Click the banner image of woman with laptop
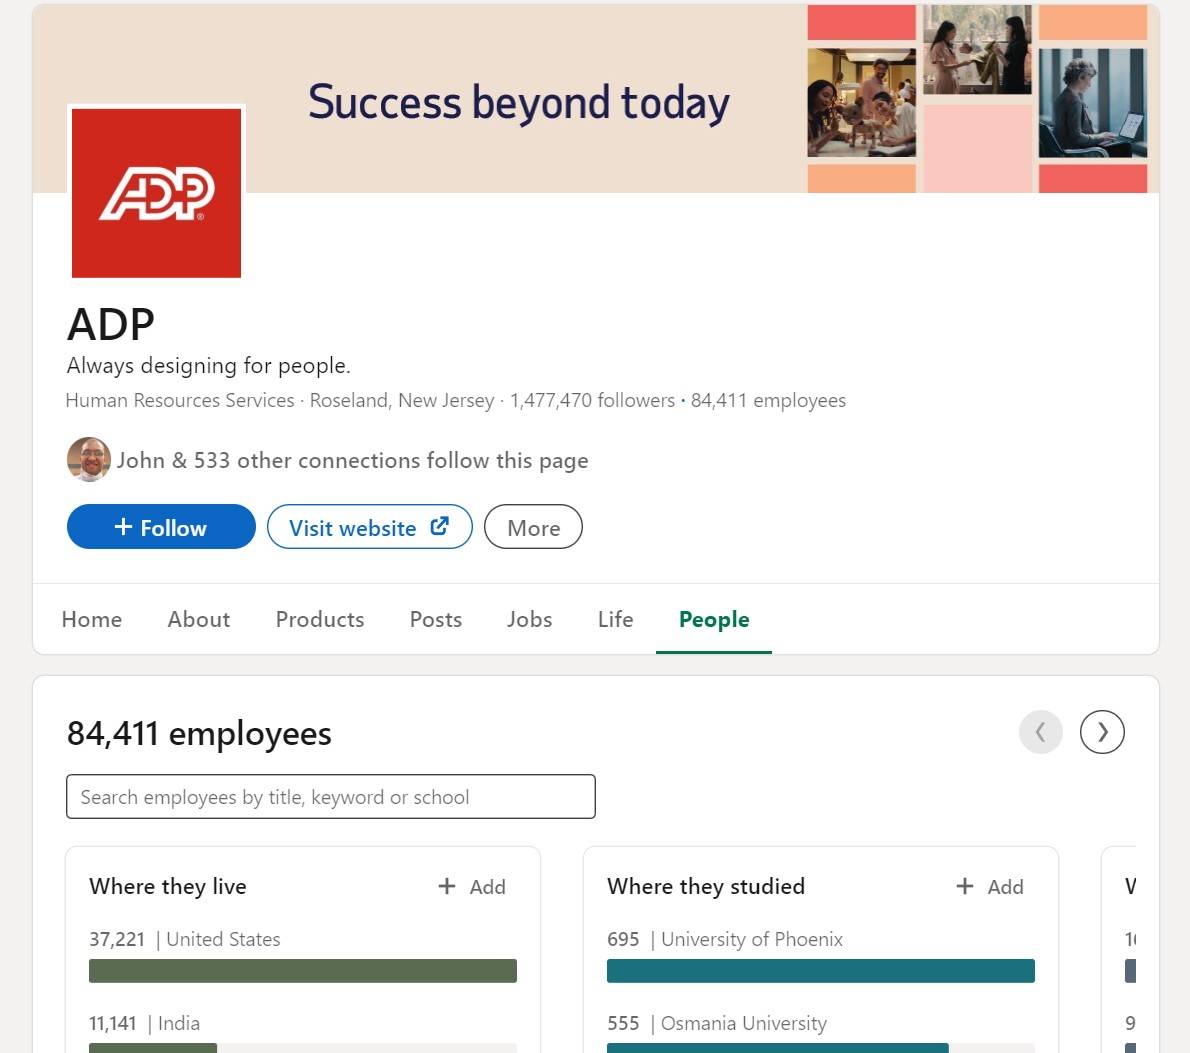Image resolution: width=1190 pixels, height=1053 pixels. coord(1092,103)
